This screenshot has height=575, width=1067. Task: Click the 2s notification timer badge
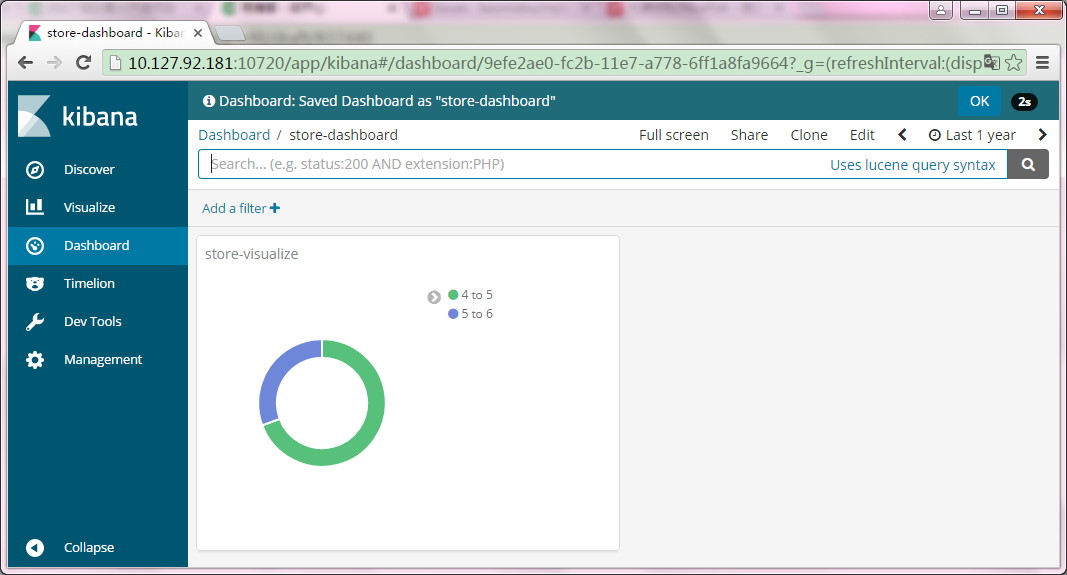click(x=1024, y=101)
